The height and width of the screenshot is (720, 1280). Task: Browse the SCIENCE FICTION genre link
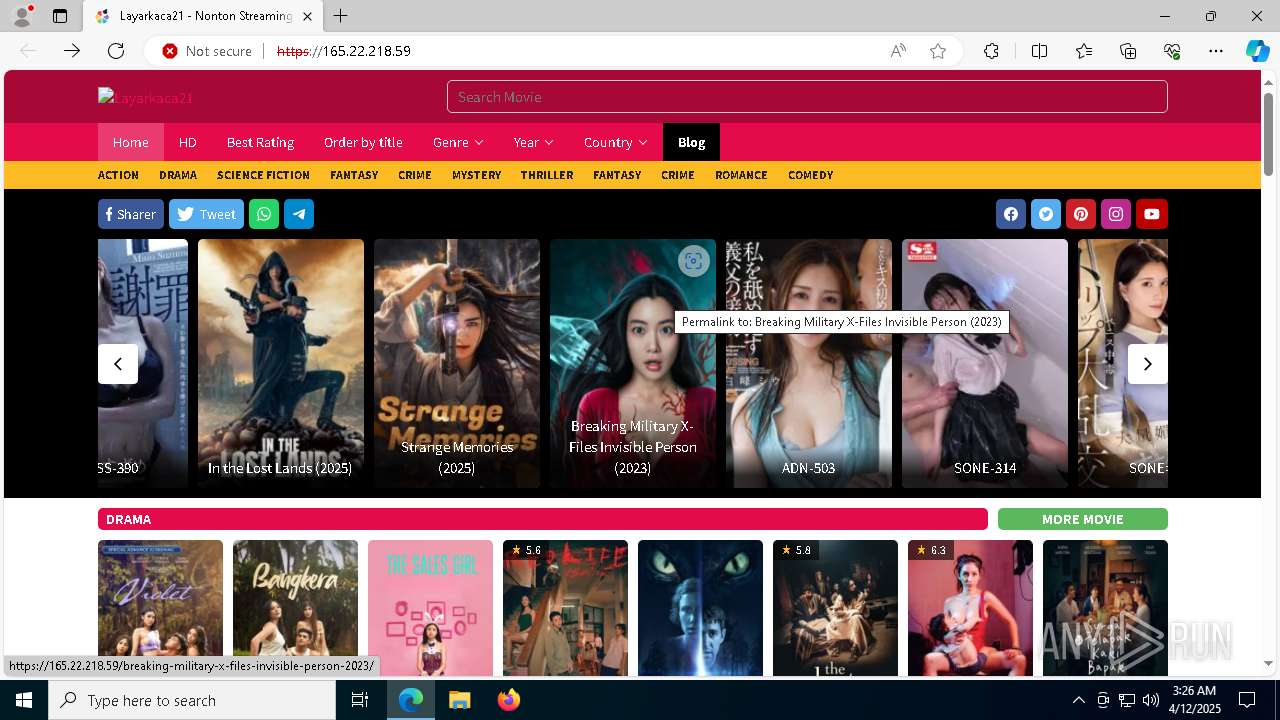click(x=263, y=175)
